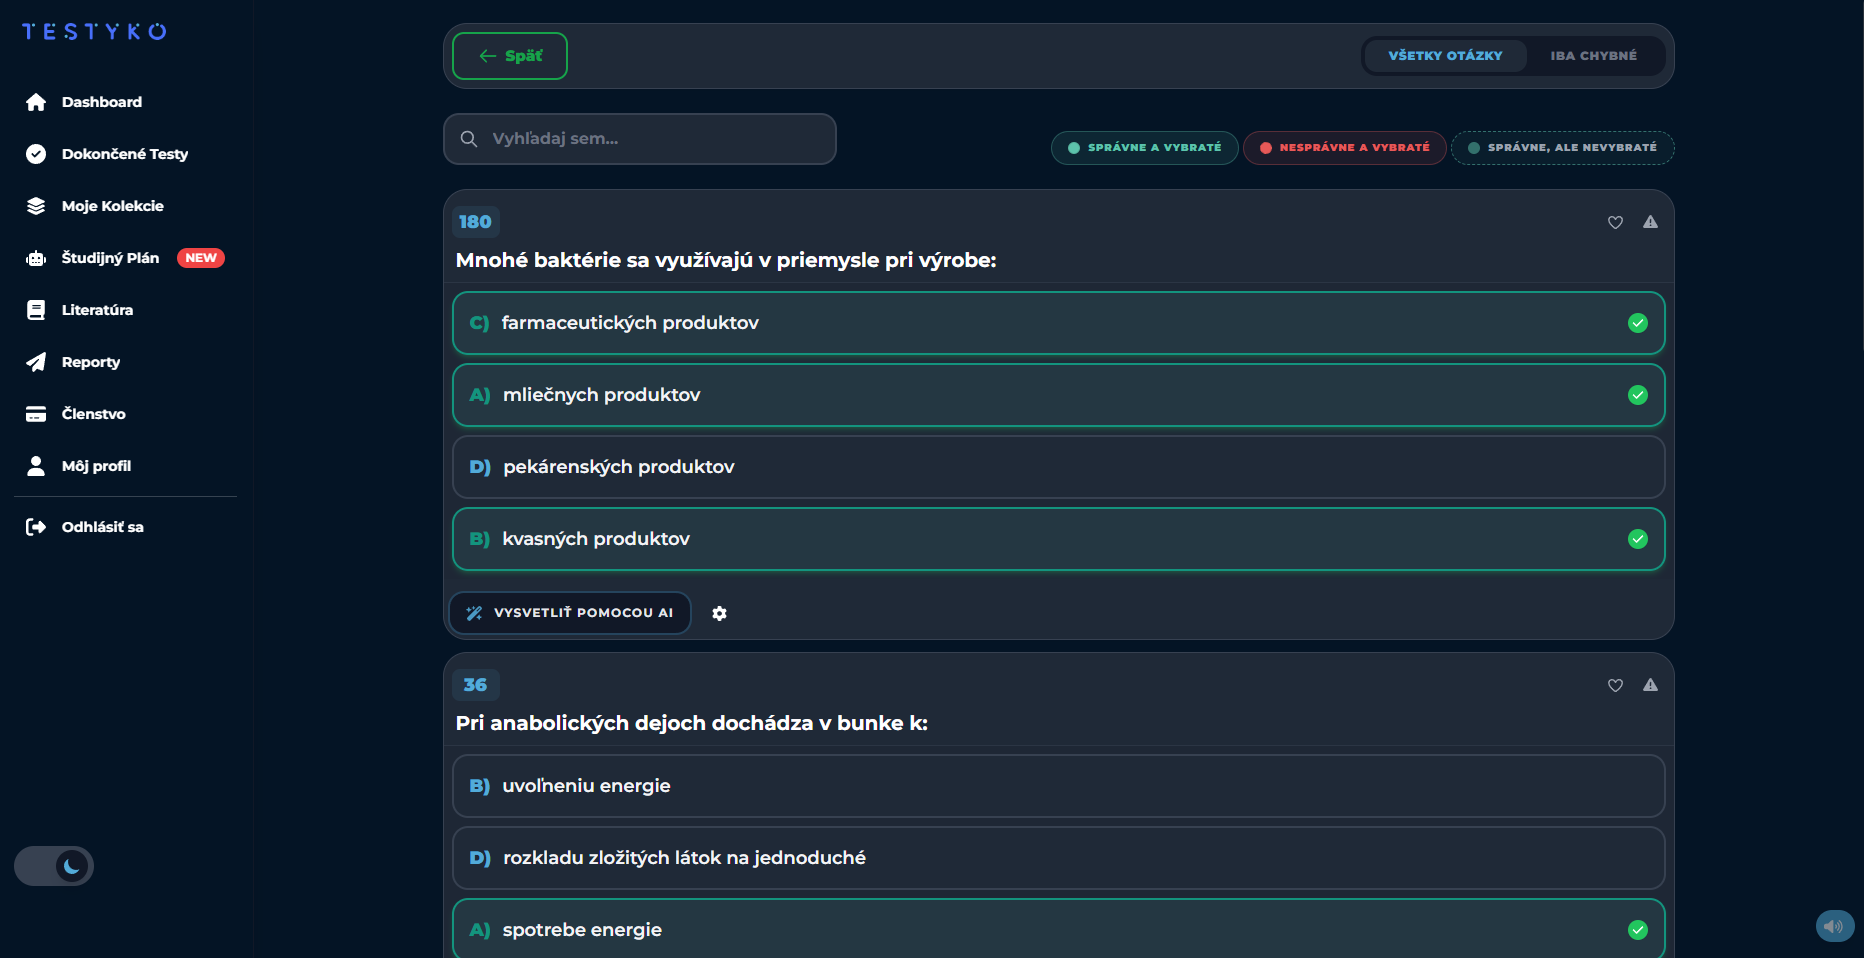Open AI explanation settings gear icon
The image size is (1864, 958).
coord(719,613)
